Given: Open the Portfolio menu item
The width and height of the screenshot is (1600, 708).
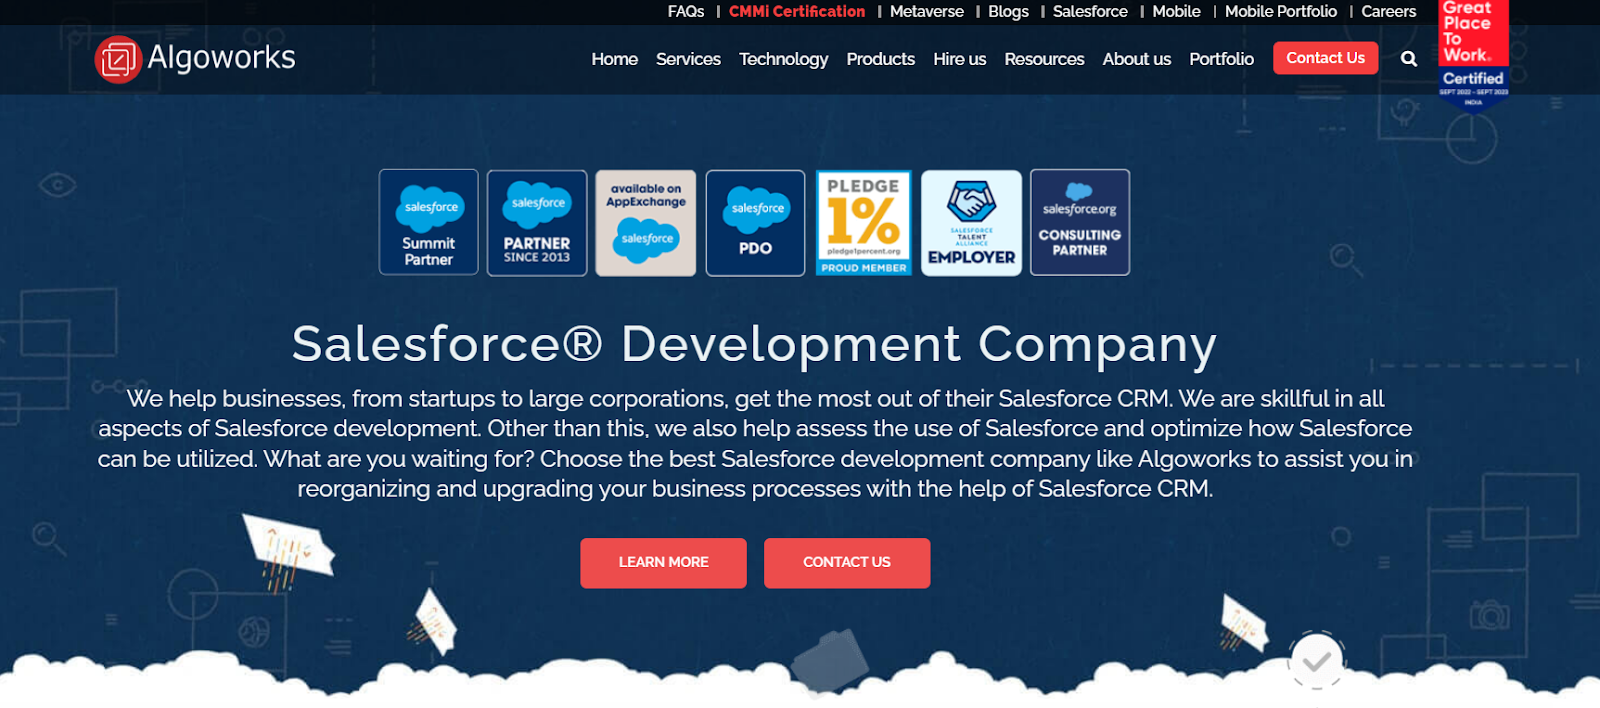Looking at the screenshot, I should (x=1221, y=59).
